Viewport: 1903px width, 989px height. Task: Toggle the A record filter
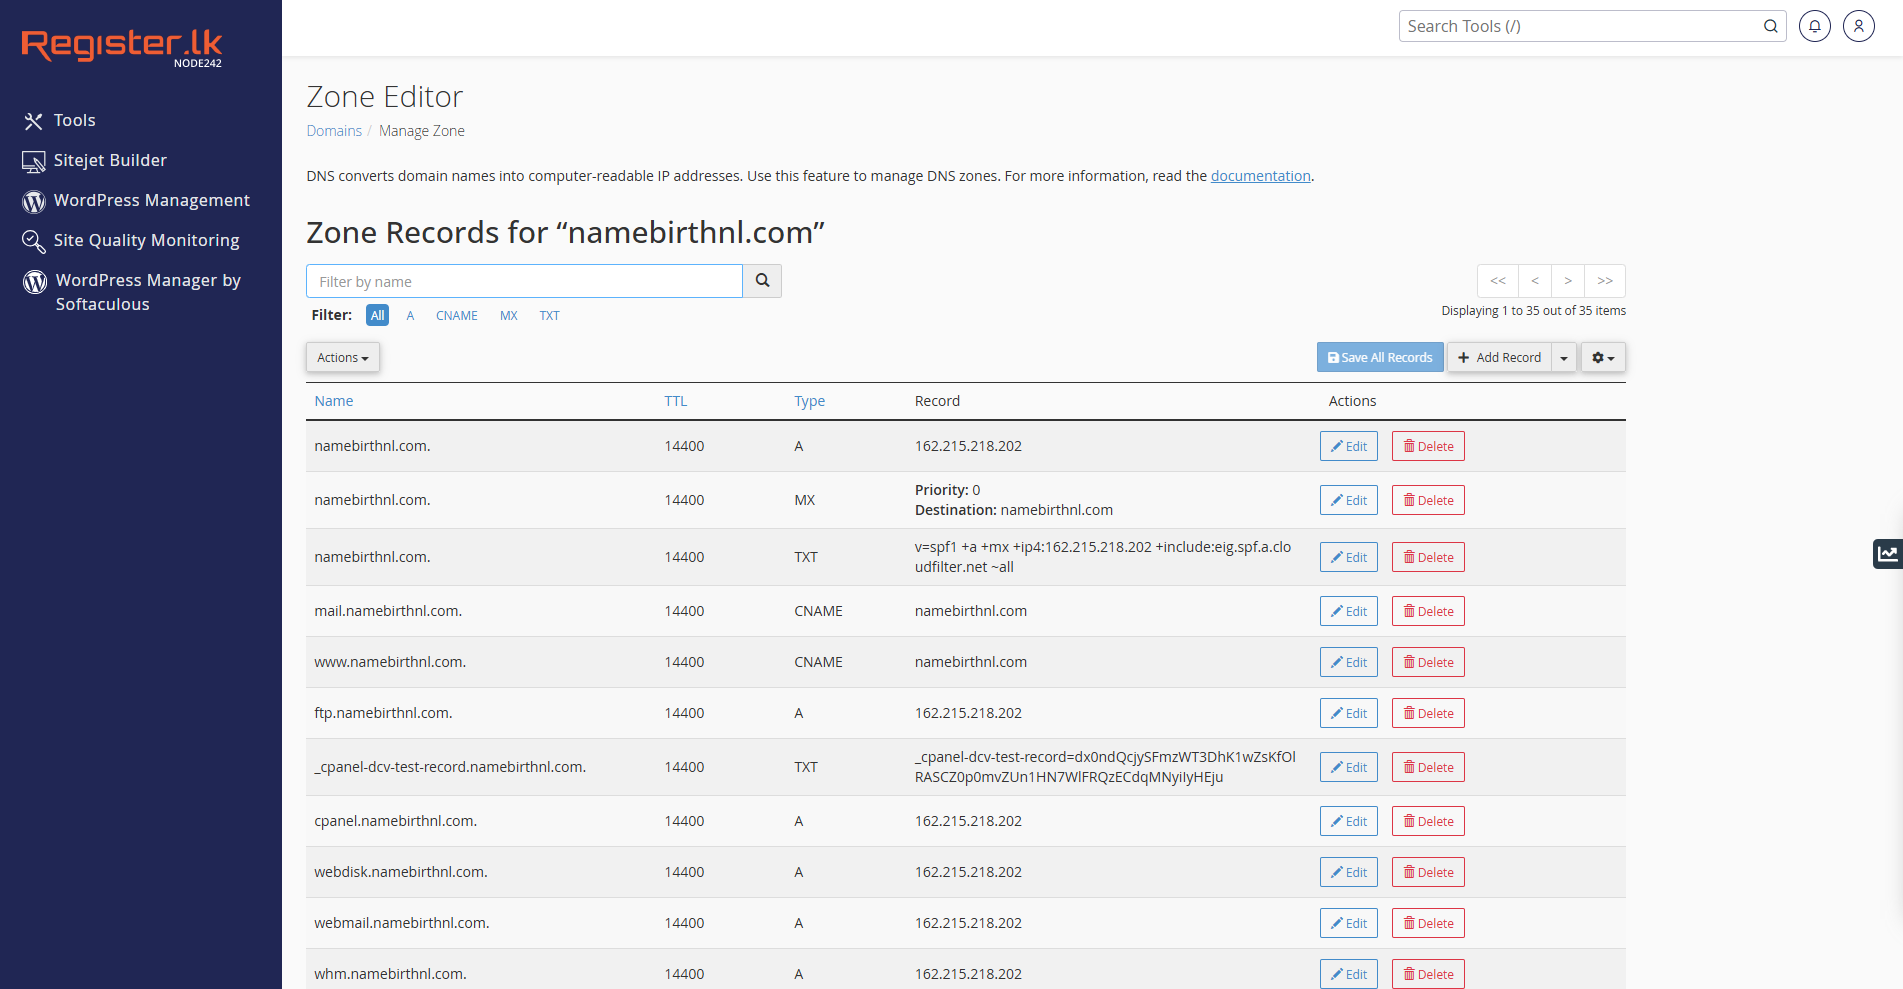coord(410,315)
